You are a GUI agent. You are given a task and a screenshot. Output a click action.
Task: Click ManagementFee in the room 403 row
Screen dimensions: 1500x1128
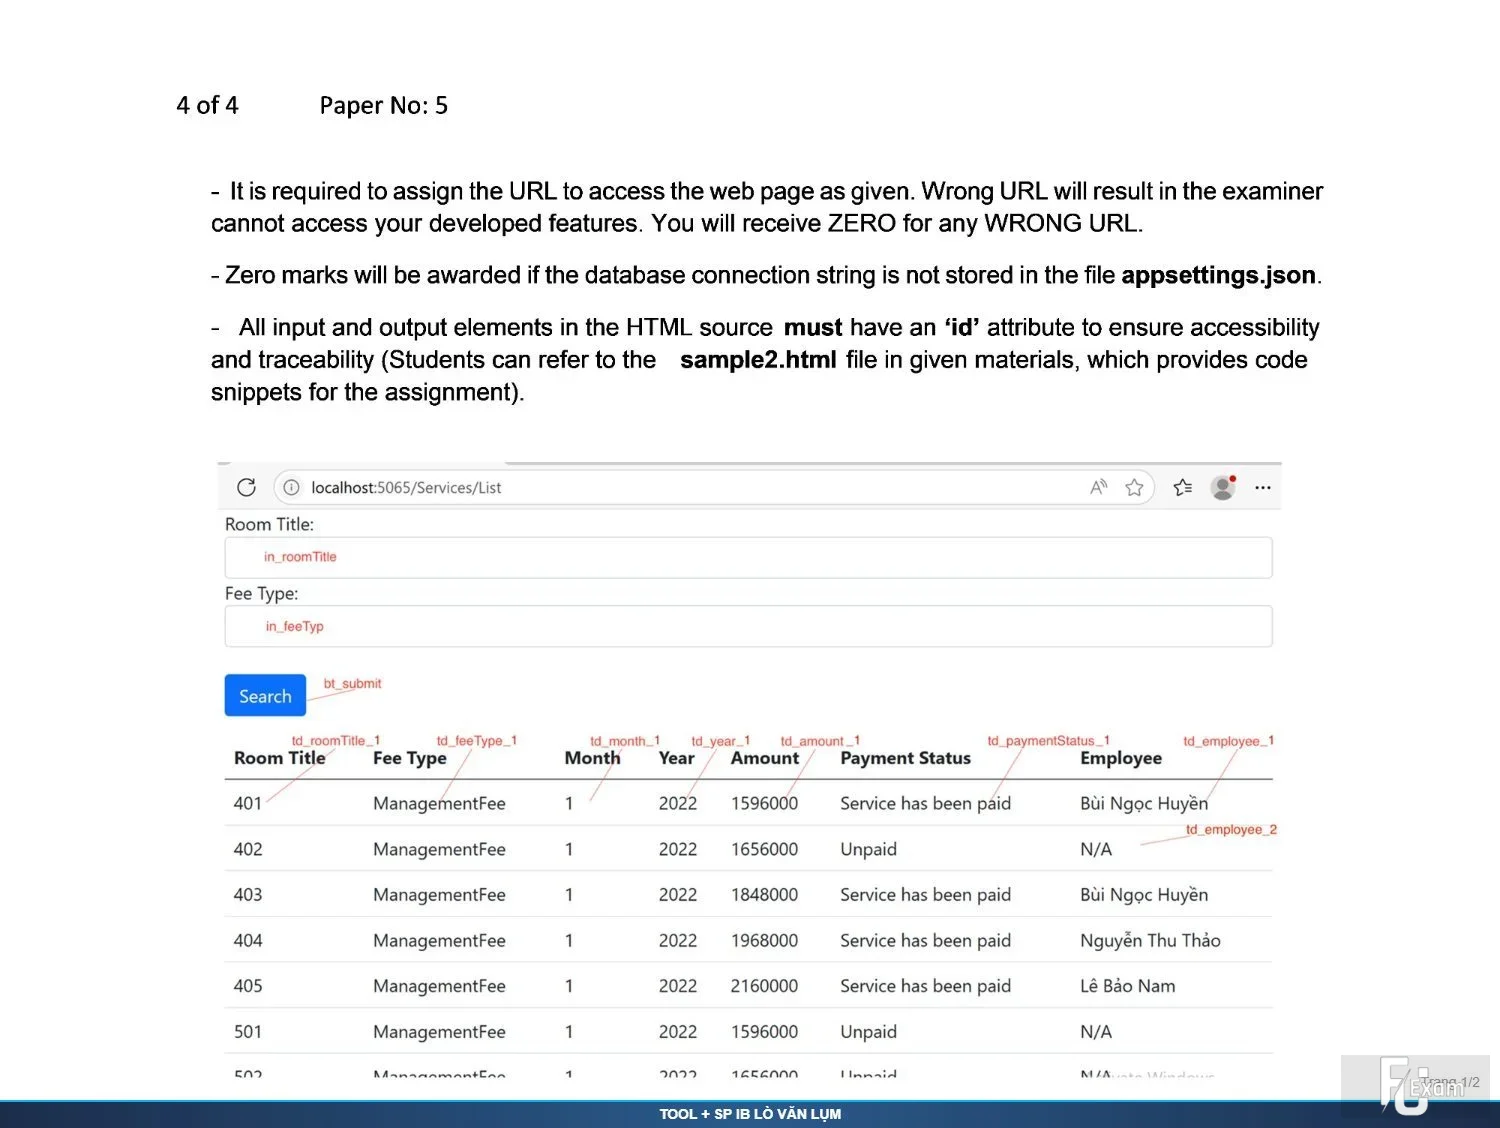pyautogui.click(x=439, y=894)
